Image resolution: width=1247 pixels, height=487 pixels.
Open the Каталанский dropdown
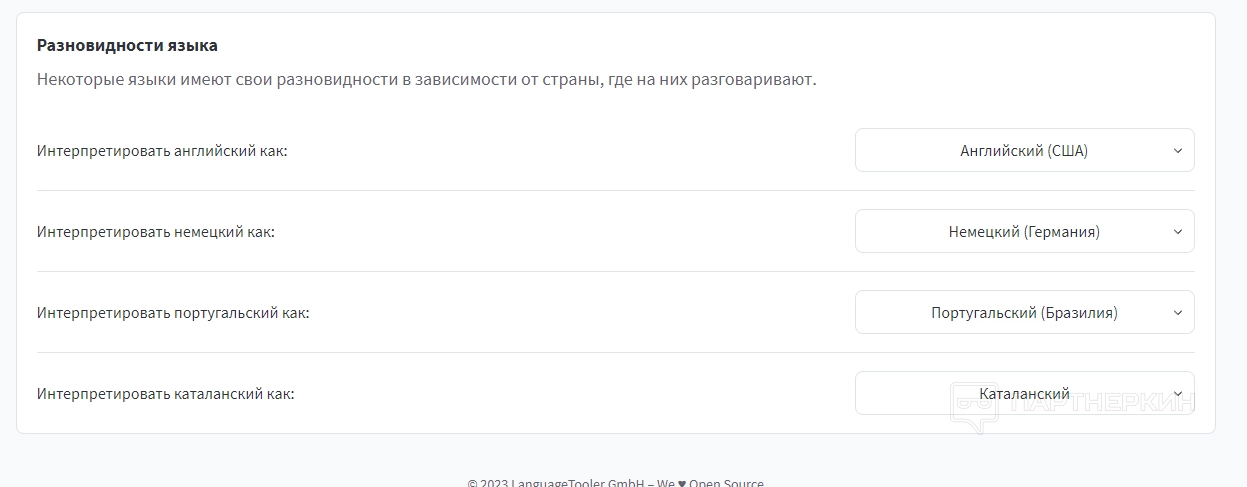tap(1023, 394)
